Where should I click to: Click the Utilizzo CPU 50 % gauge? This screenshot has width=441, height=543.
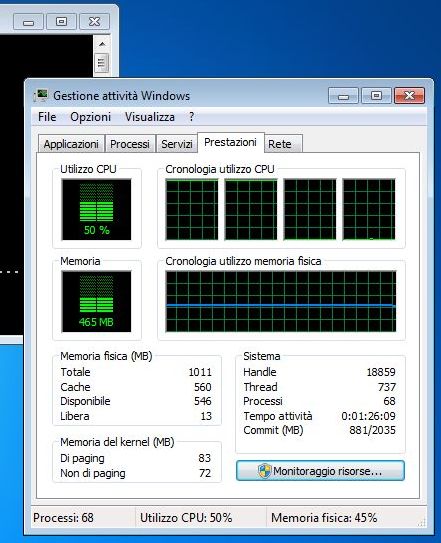point(97,209)
